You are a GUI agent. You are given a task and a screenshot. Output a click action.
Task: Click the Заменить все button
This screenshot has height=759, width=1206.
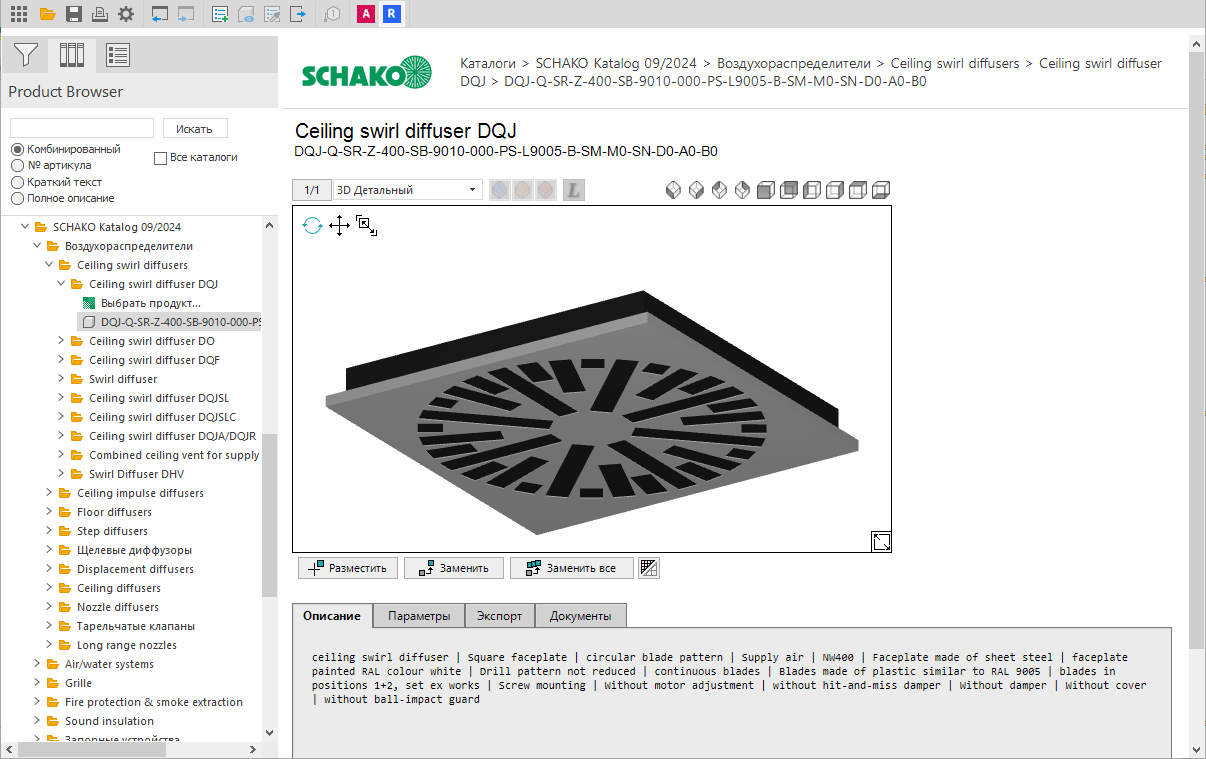tap(572, 568)
